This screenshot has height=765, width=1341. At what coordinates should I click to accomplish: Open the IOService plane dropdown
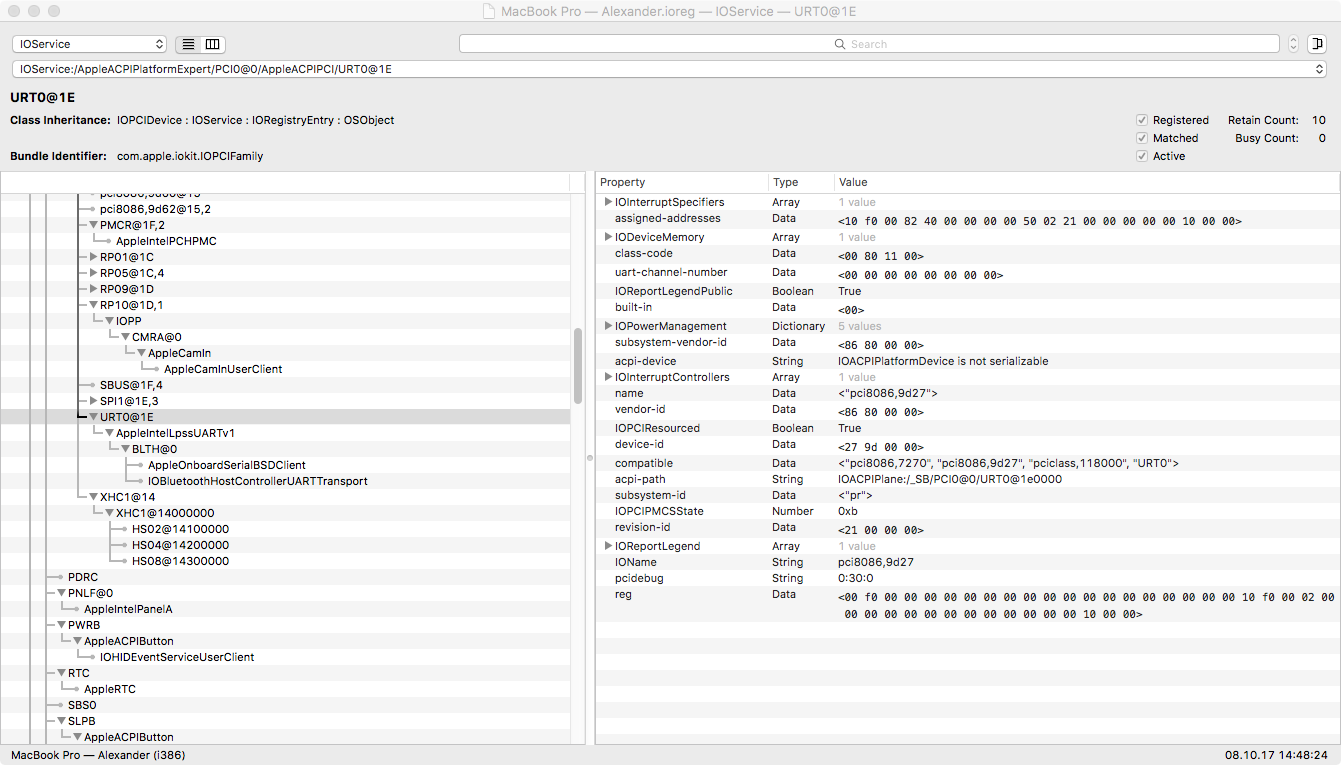coord(89,44)
